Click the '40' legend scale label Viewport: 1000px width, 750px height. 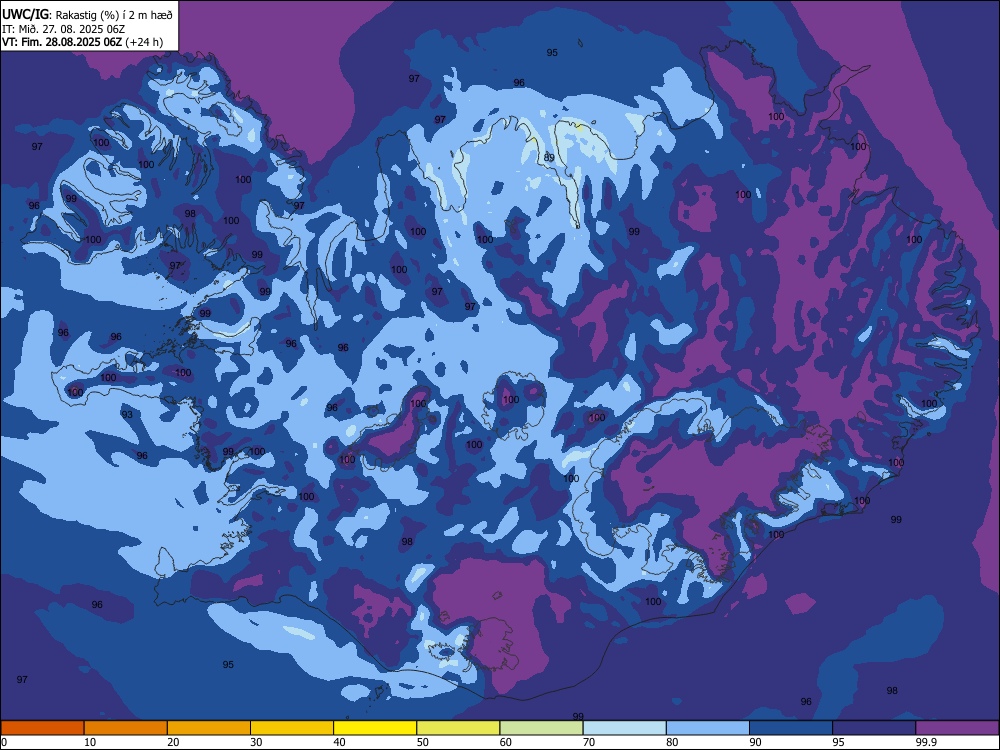click(339, 742)
